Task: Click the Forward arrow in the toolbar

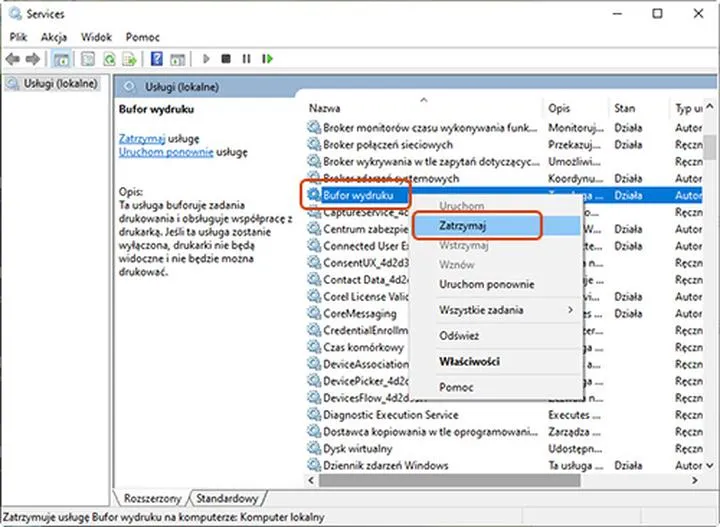Action: coord(34,59)
